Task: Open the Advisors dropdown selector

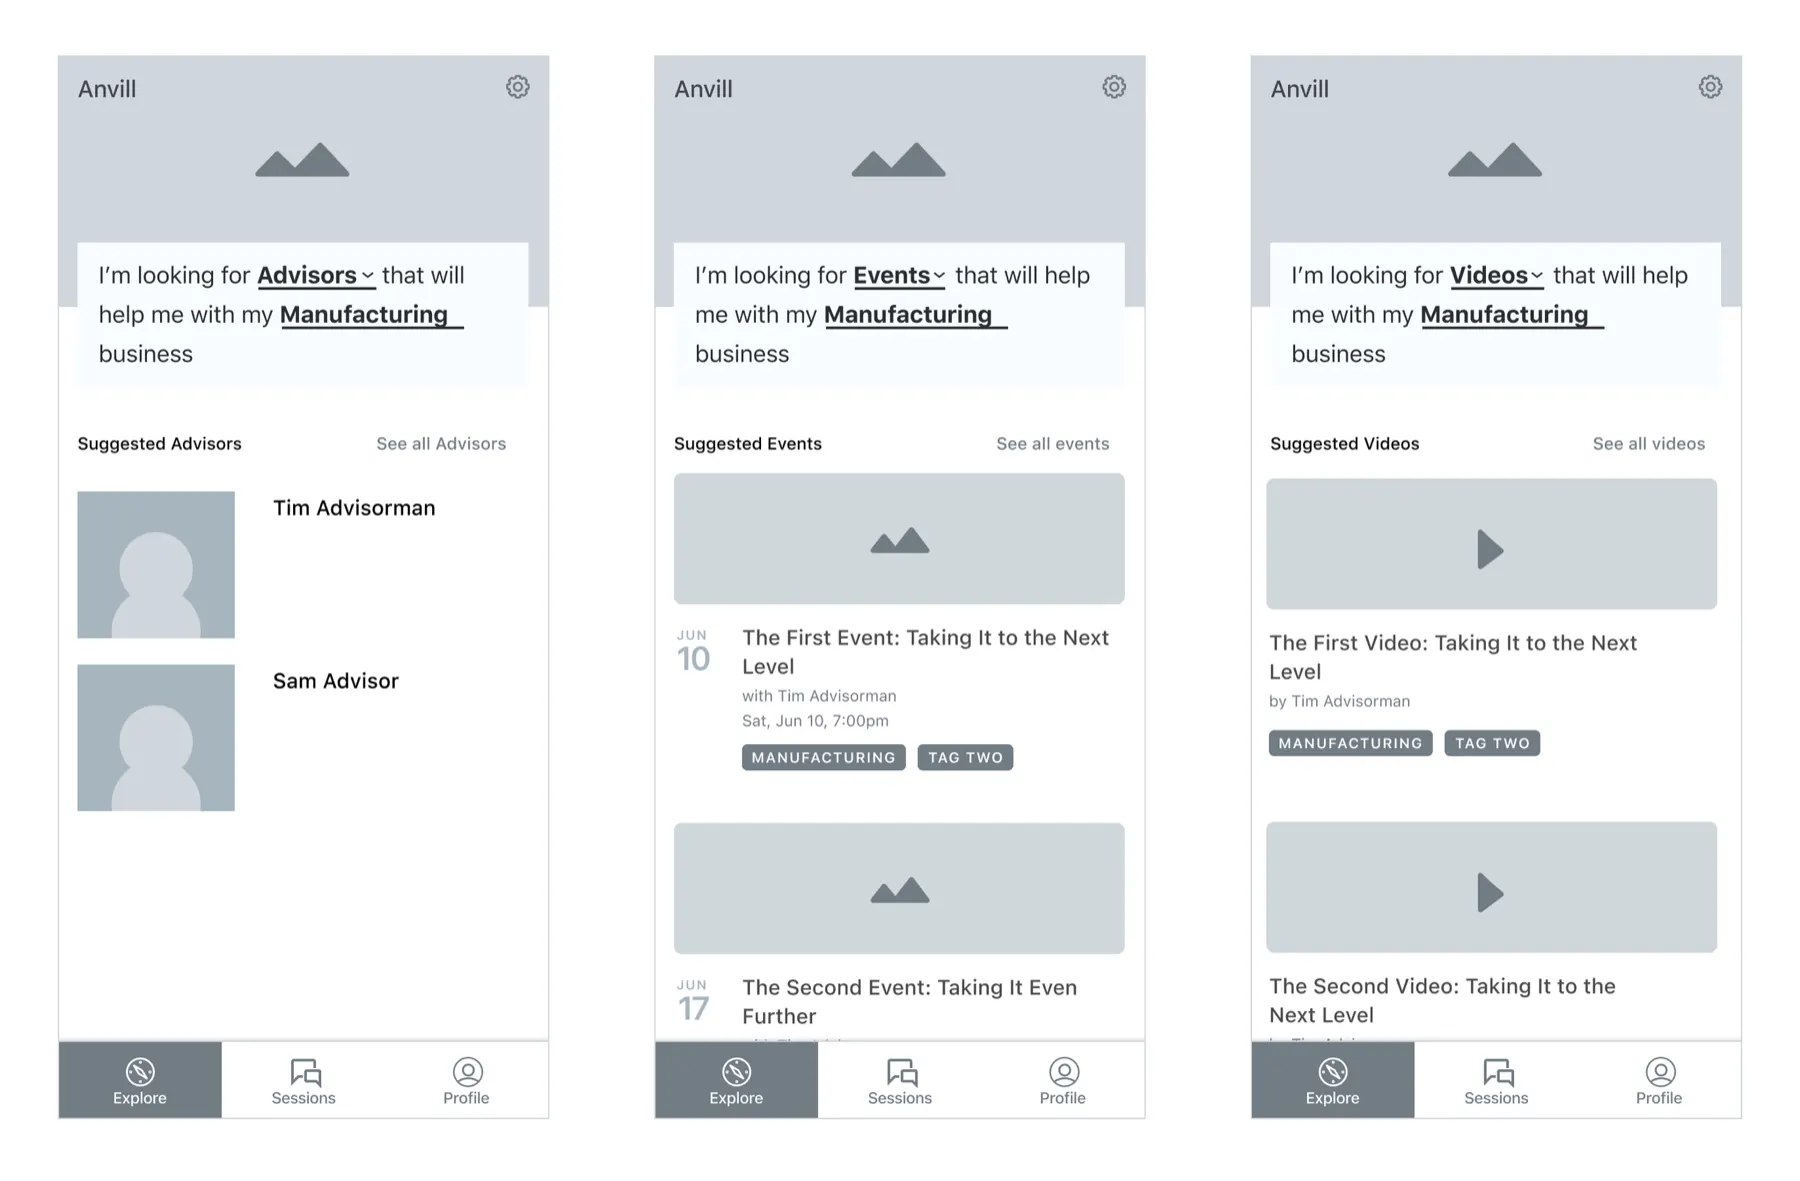Action: [x=316, y=276]
